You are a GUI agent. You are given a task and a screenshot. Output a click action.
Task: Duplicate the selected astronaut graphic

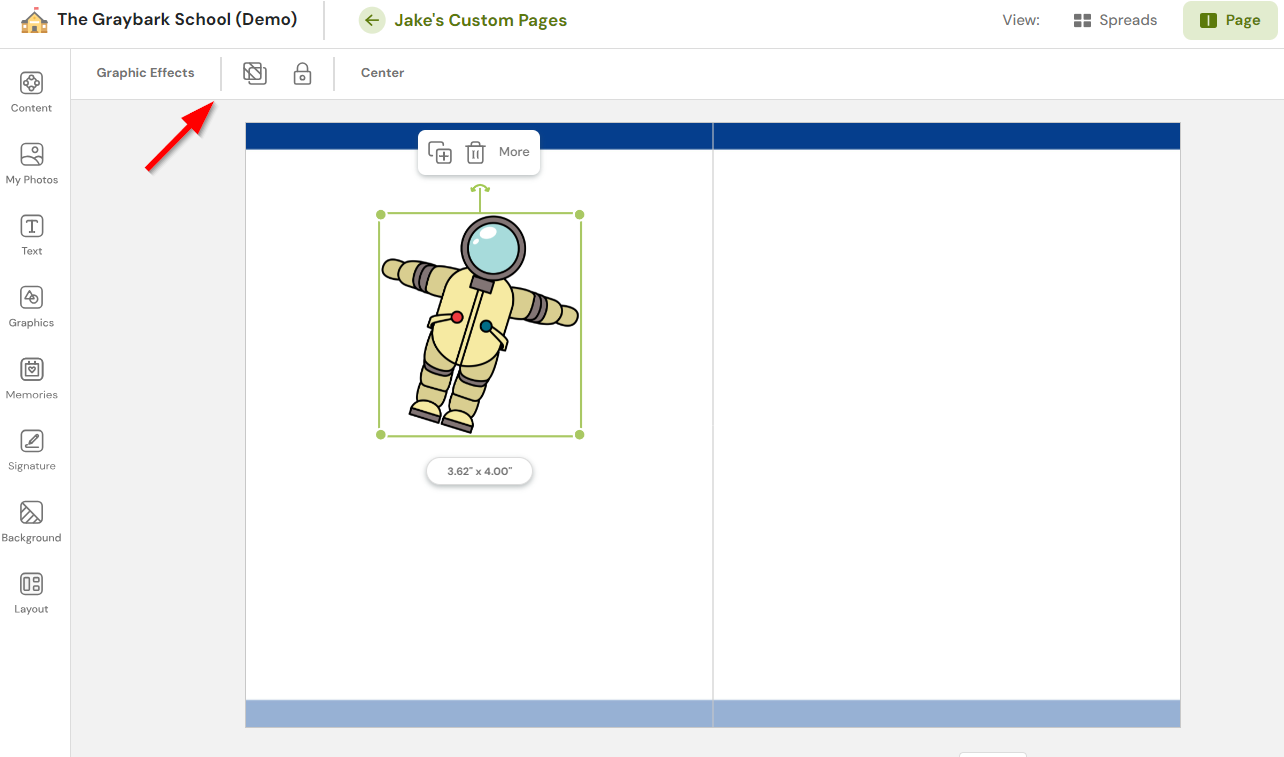point(440,152)
